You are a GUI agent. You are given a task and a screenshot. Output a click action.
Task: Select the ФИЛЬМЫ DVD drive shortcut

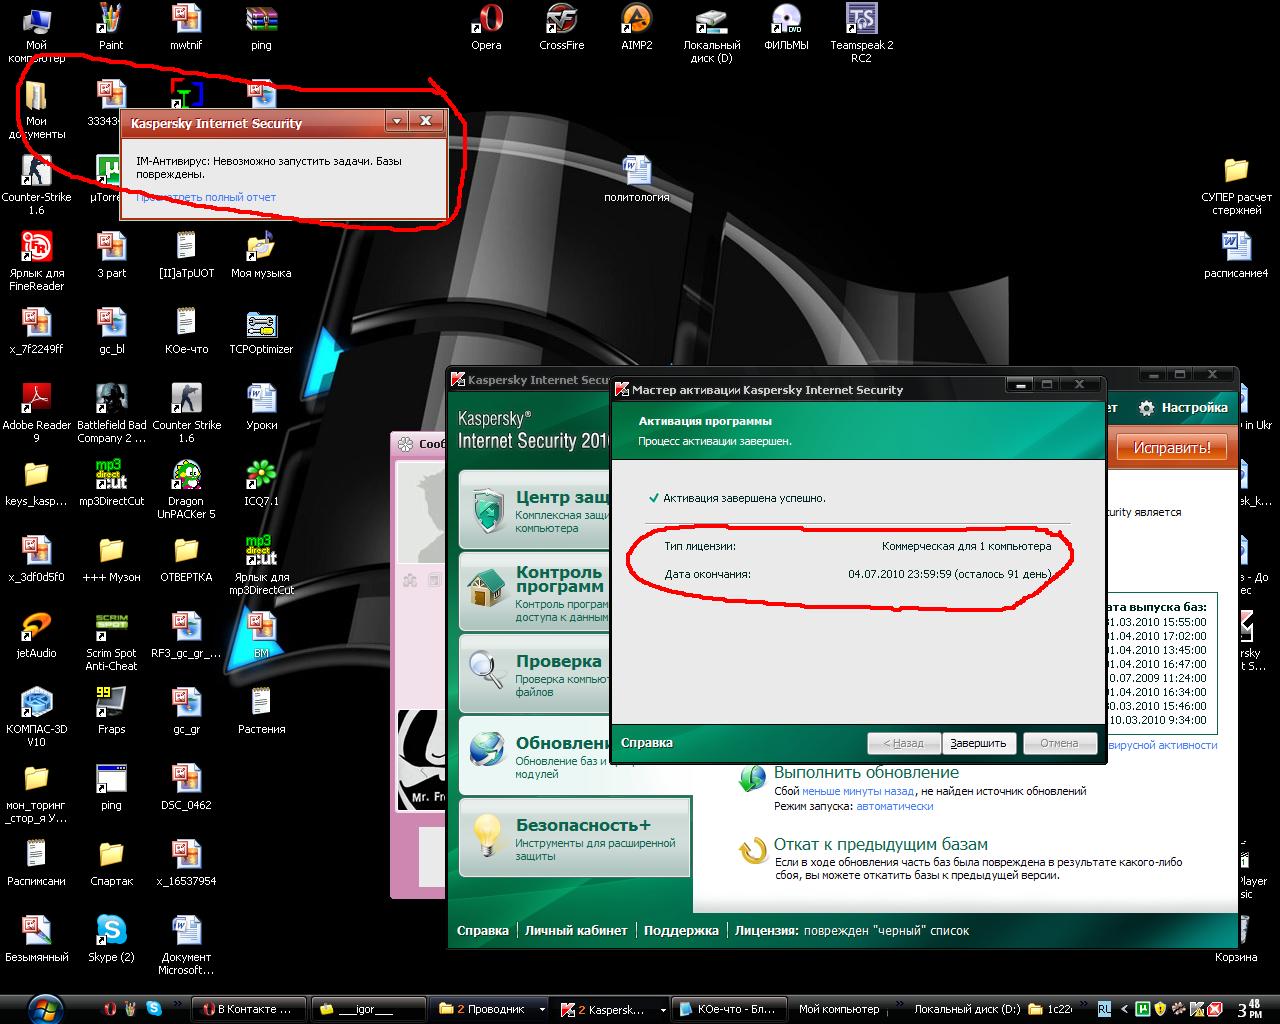click(x=786, y=27)
